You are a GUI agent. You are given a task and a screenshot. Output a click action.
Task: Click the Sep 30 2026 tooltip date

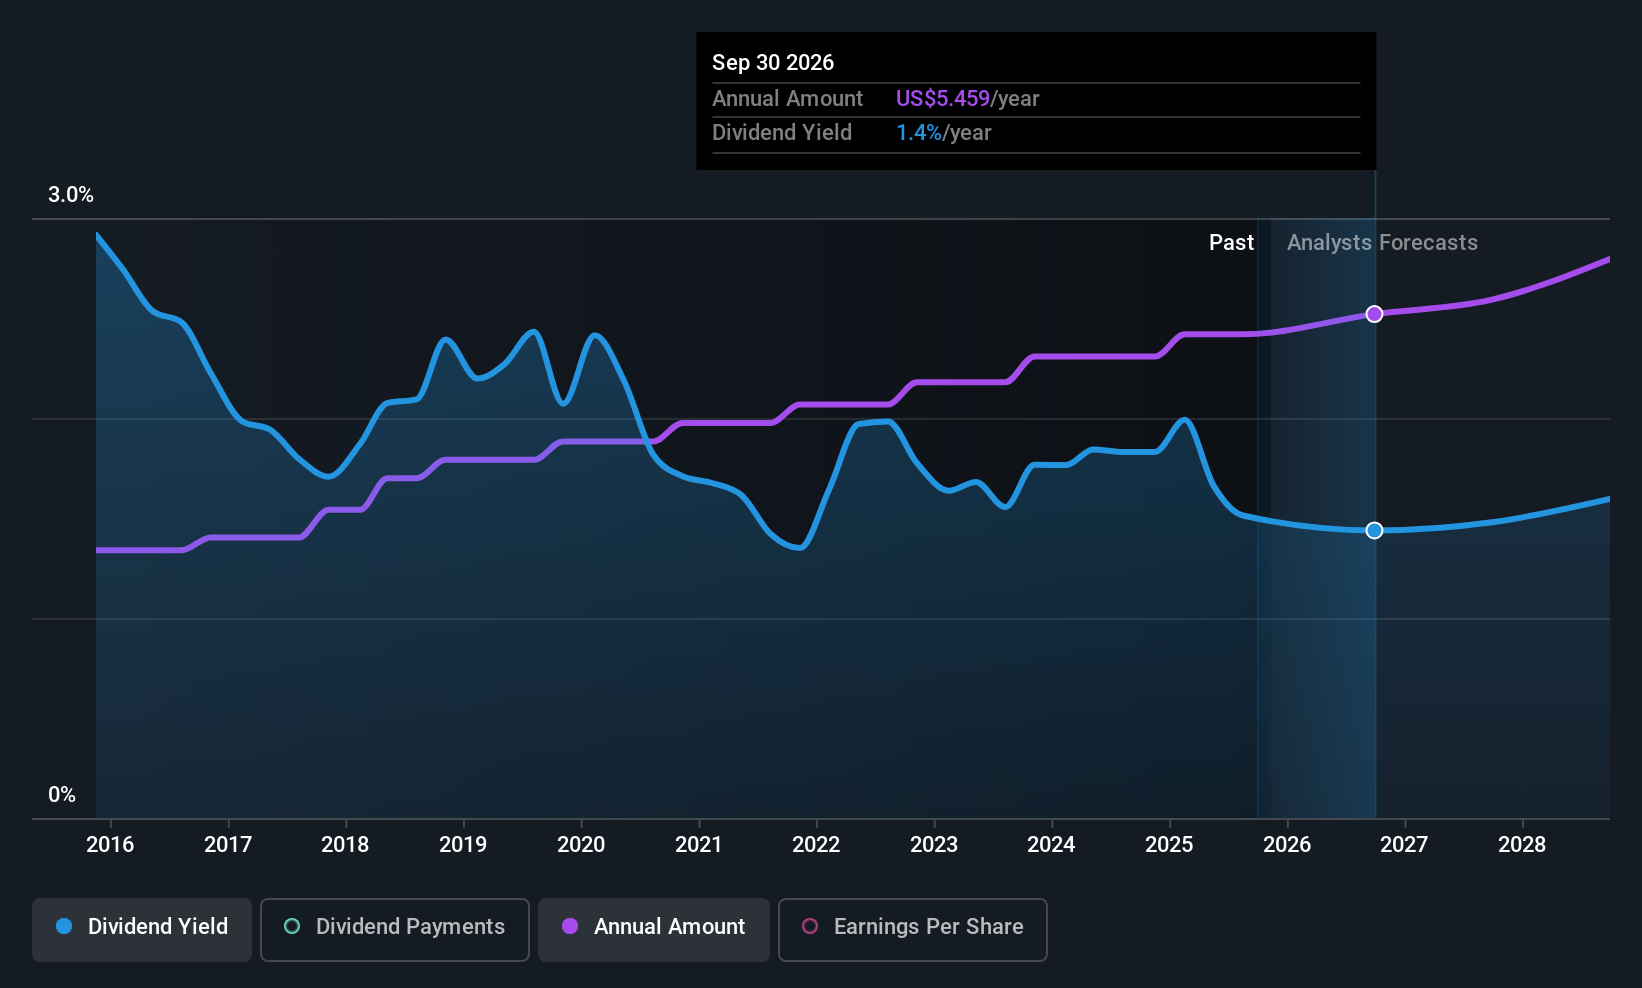pyautogui.click(x=773, y=63)
